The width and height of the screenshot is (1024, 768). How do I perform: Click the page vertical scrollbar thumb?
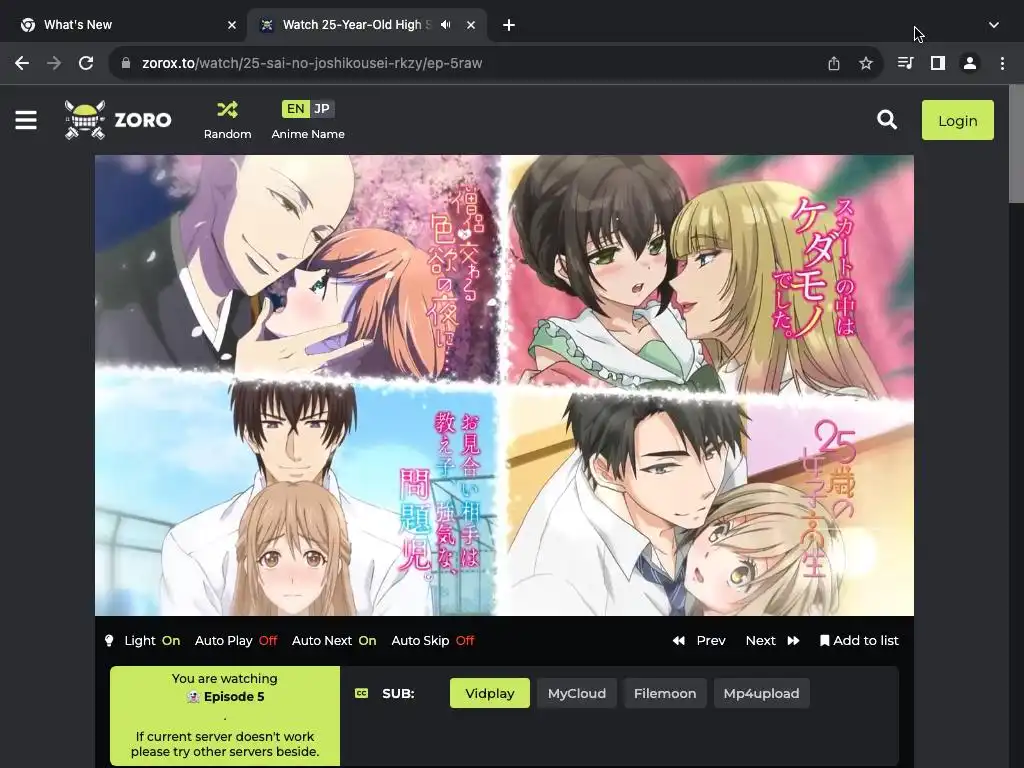(1016, 145)
